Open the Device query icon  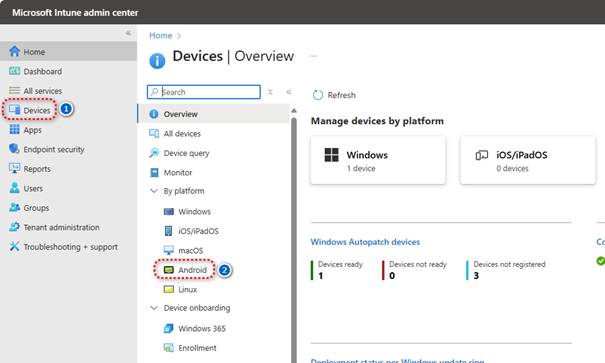(154, 153)
